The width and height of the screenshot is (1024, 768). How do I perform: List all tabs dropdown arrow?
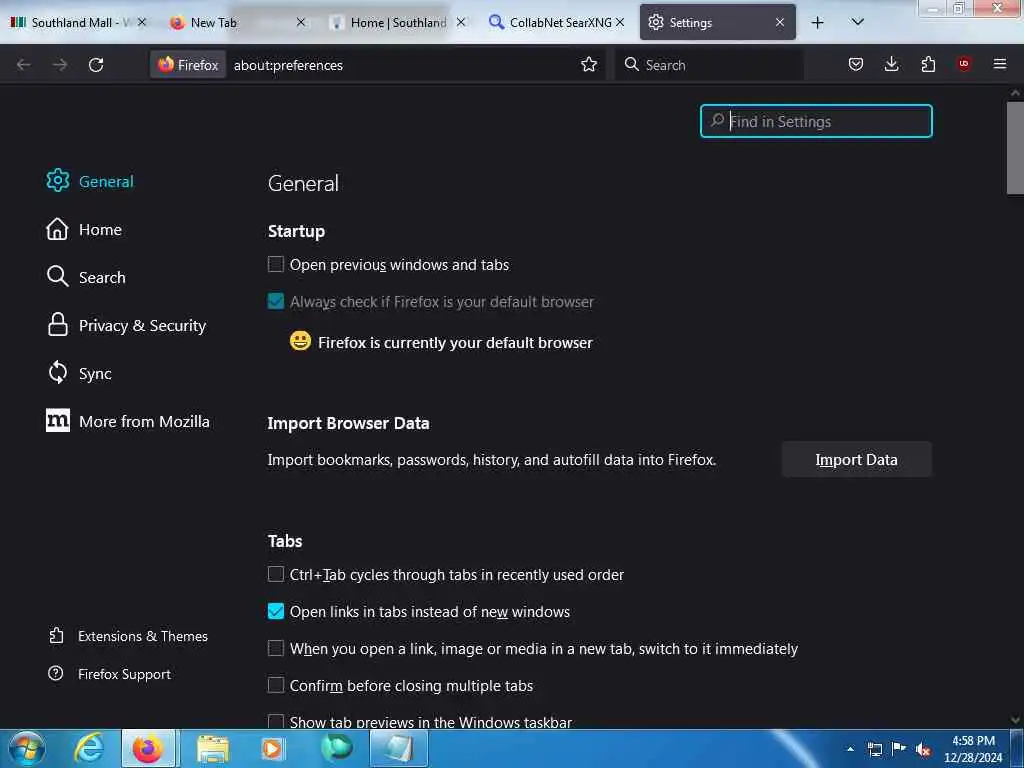click(x=858, y=22)
